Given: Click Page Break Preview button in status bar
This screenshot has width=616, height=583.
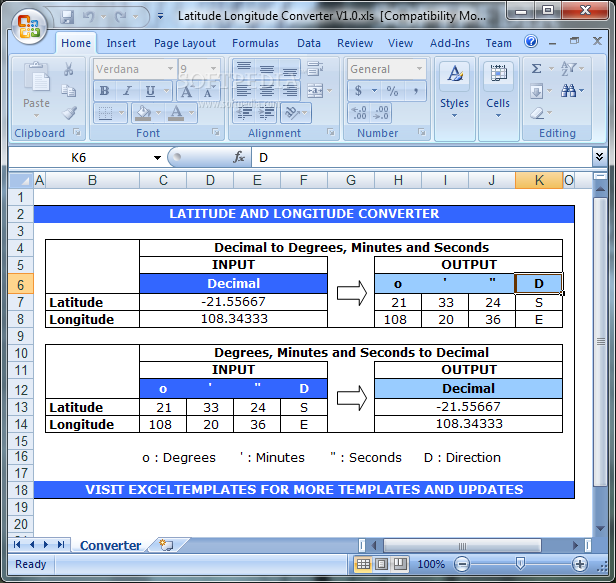Looking at the screenshot, I should pyautogui.click(x=400, y=565).
